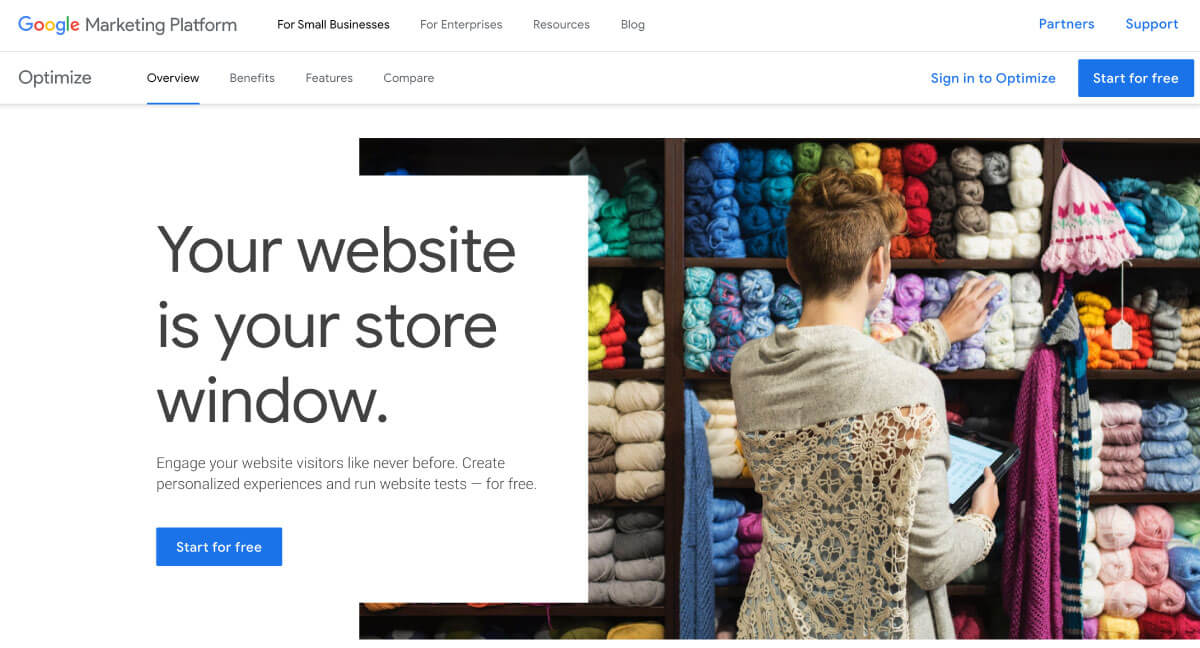Open the Partners link
1200x648 pixels.
point(1066,24)
